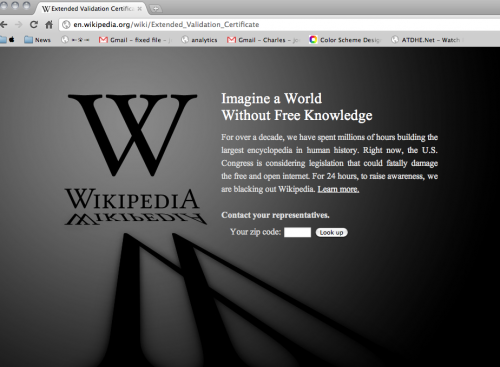Open a new tab button
500x367 pixels.
155,9
